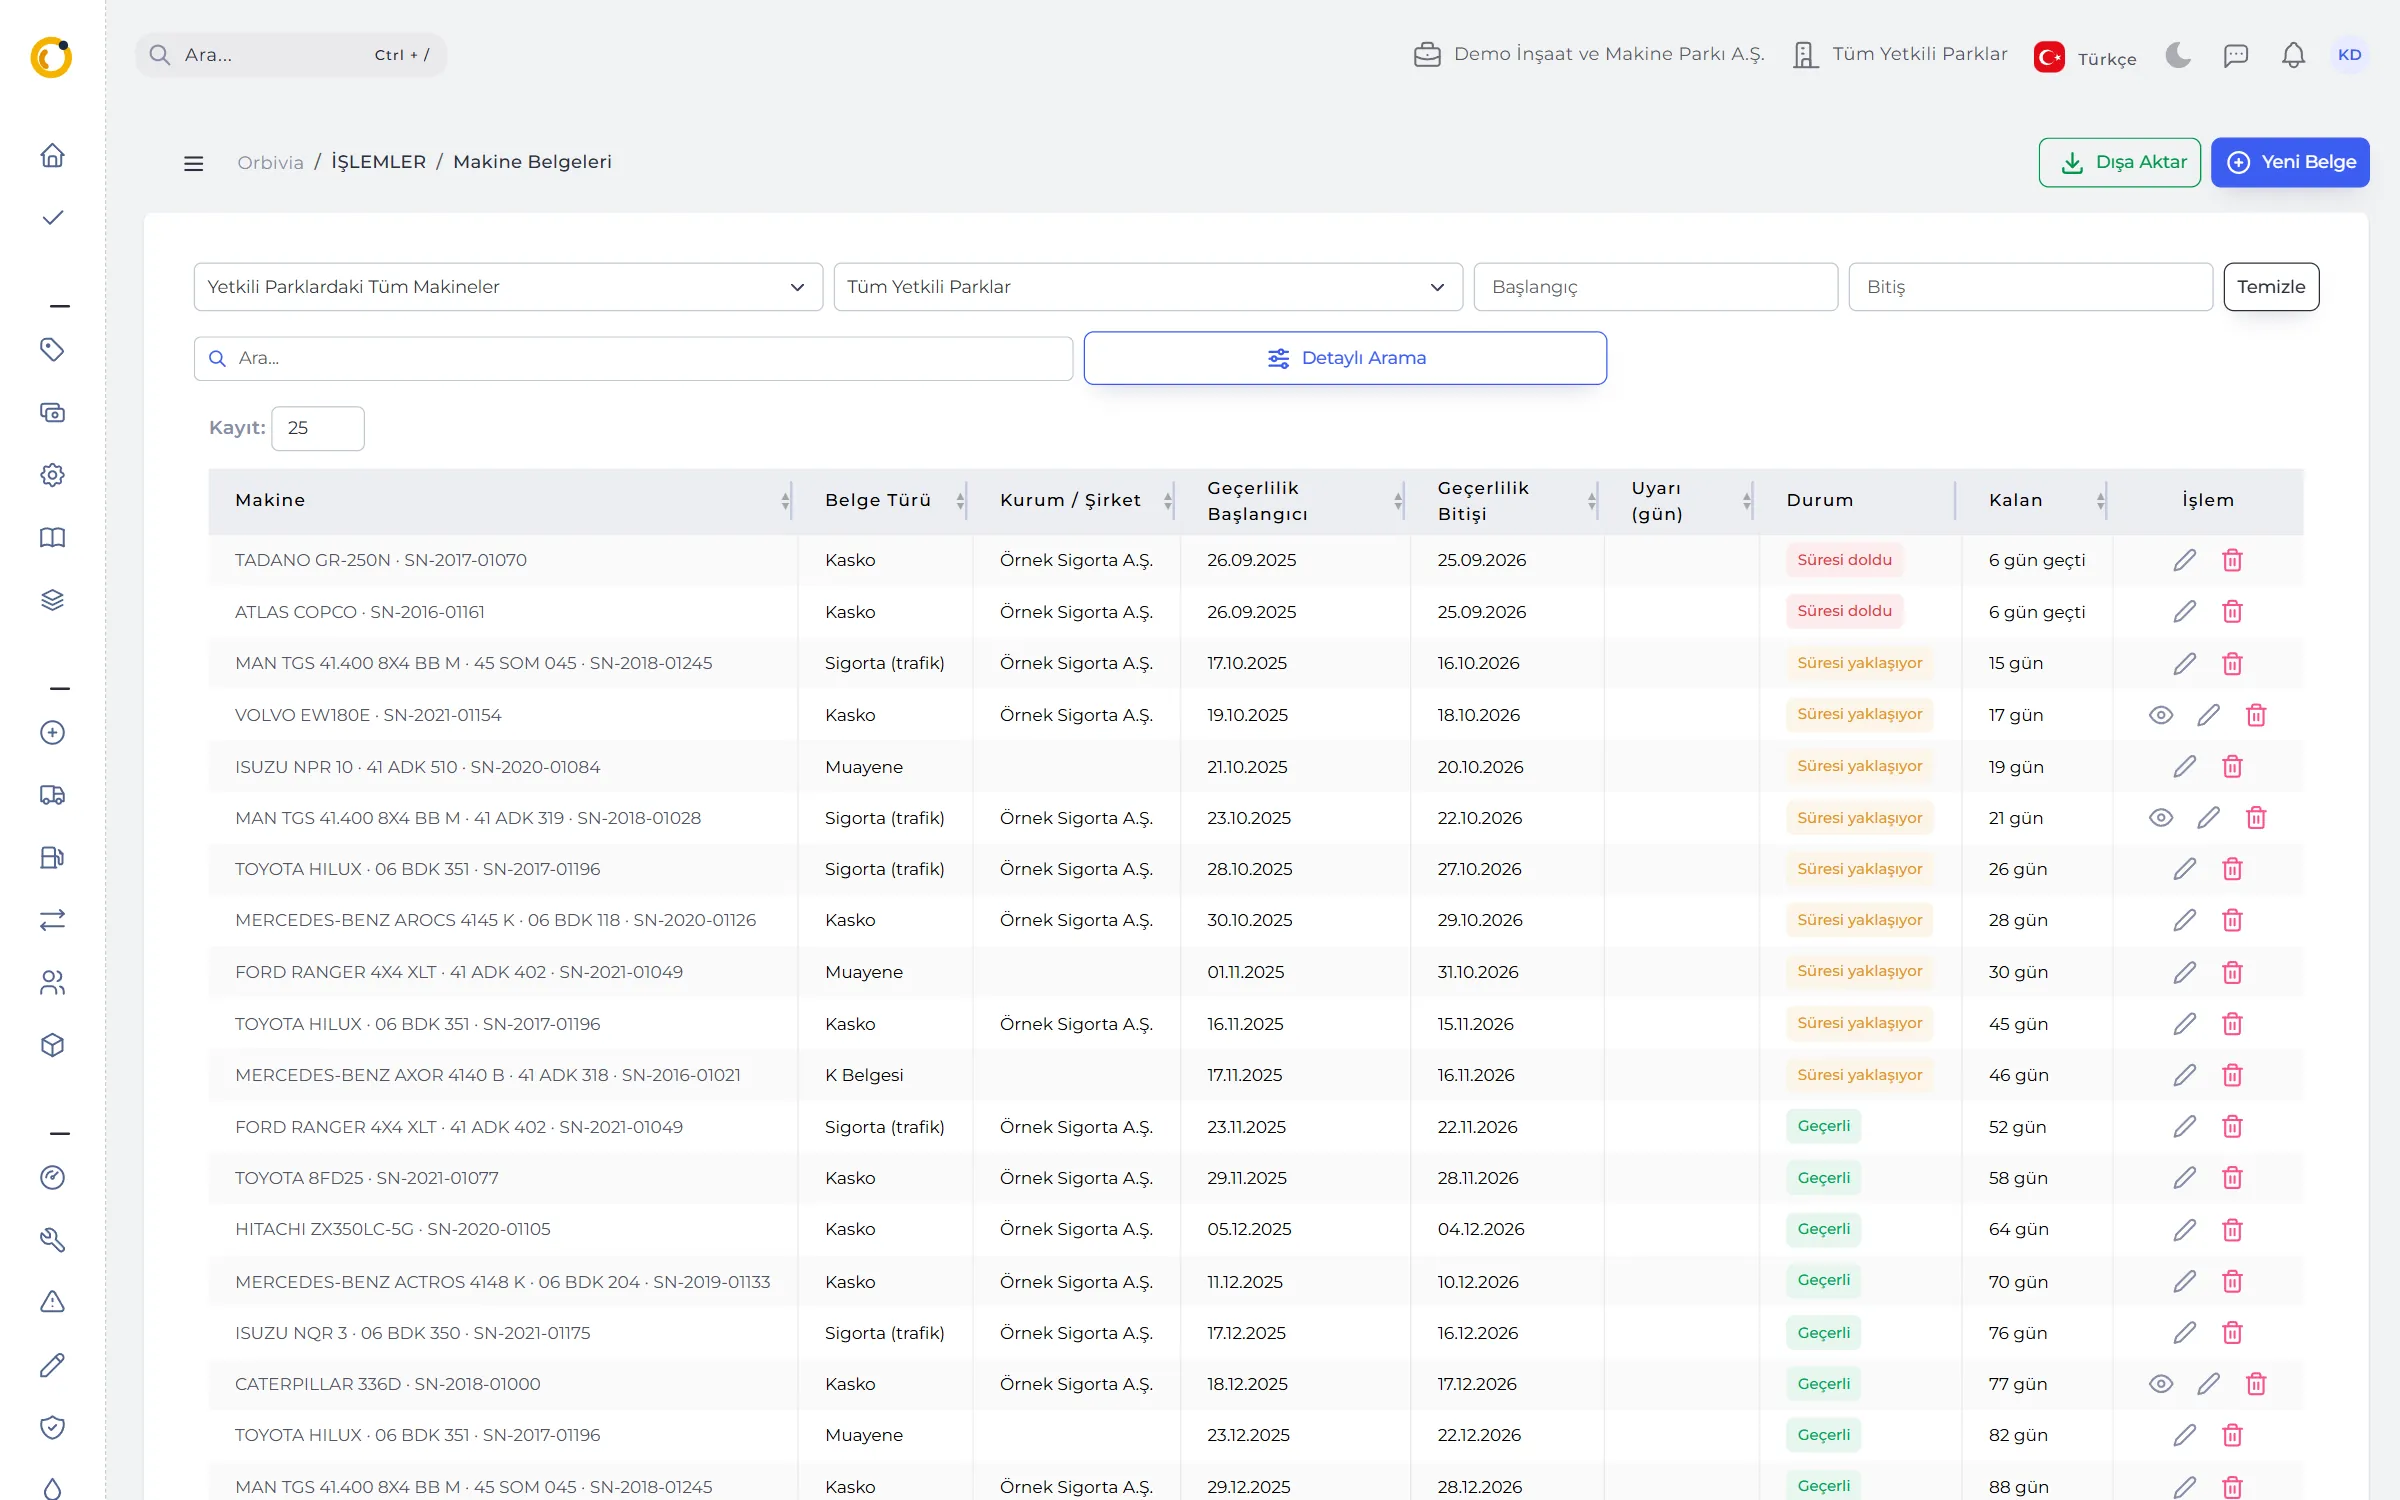The image size is (2400, 1500).
Task: Sort by Kurum / Şirket column
Action: (x=1077, y=500)
